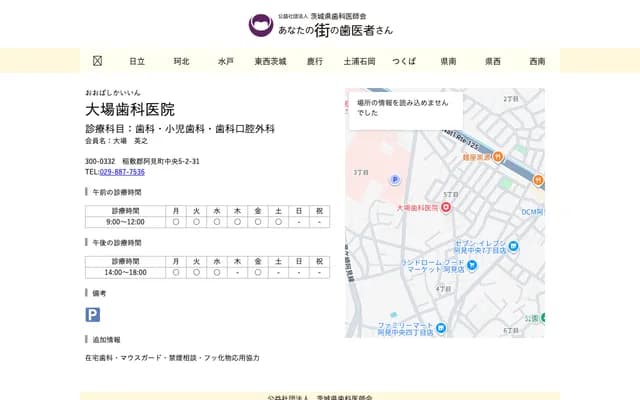Screen dimensions: 640x400
Task: Click the purple dental association logo
Action: 260,25
